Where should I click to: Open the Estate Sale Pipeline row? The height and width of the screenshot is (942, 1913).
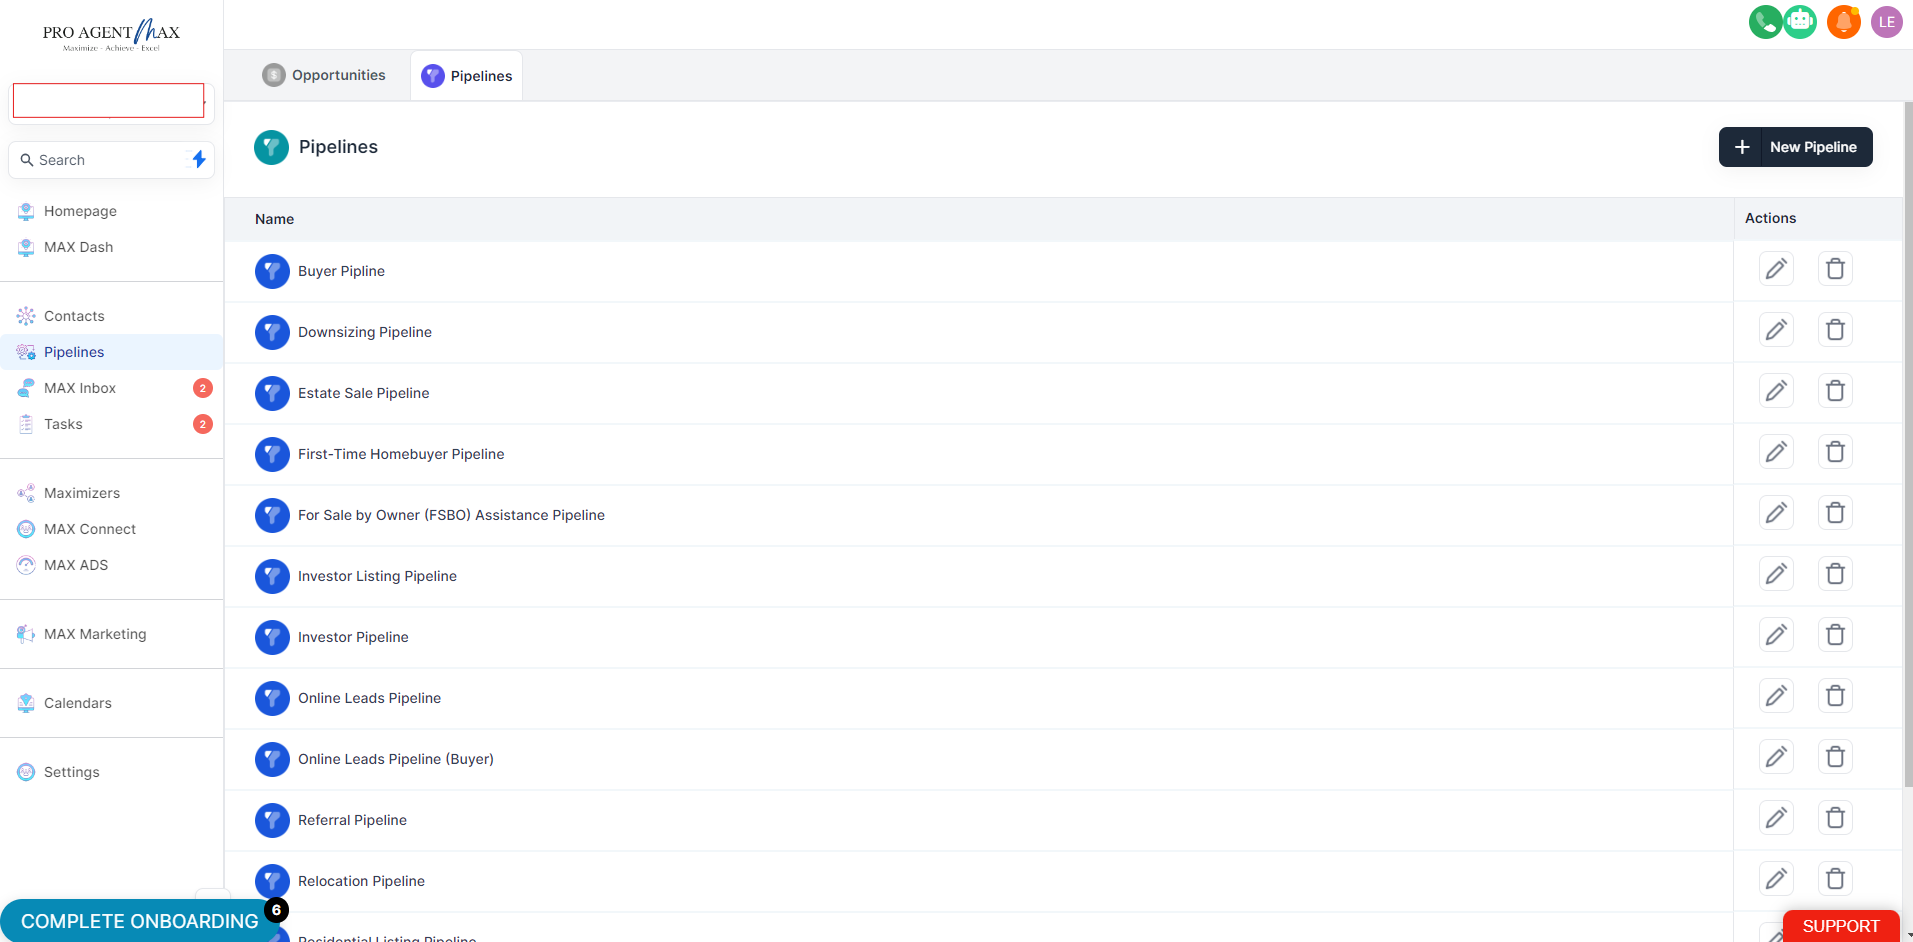tap(979, 393)
